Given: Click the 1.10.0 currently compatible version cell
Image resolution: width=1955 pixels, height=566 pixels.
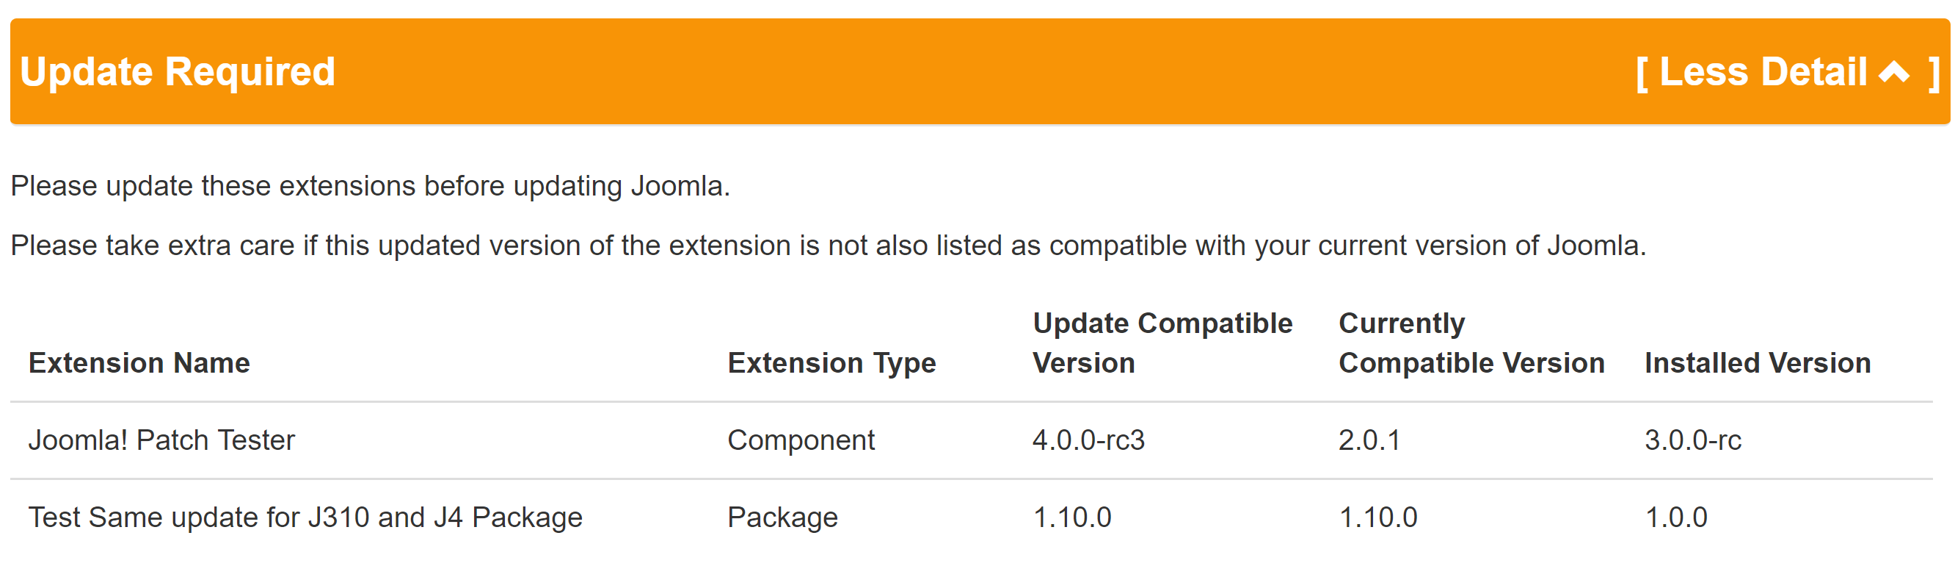Looking at the screenshot, I should [1377, 517].
